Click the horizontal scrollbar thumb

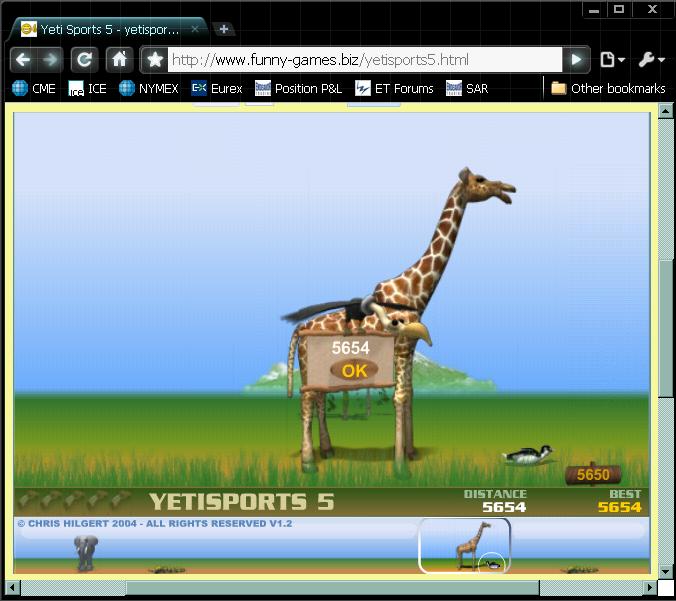(x=332, y=587)
